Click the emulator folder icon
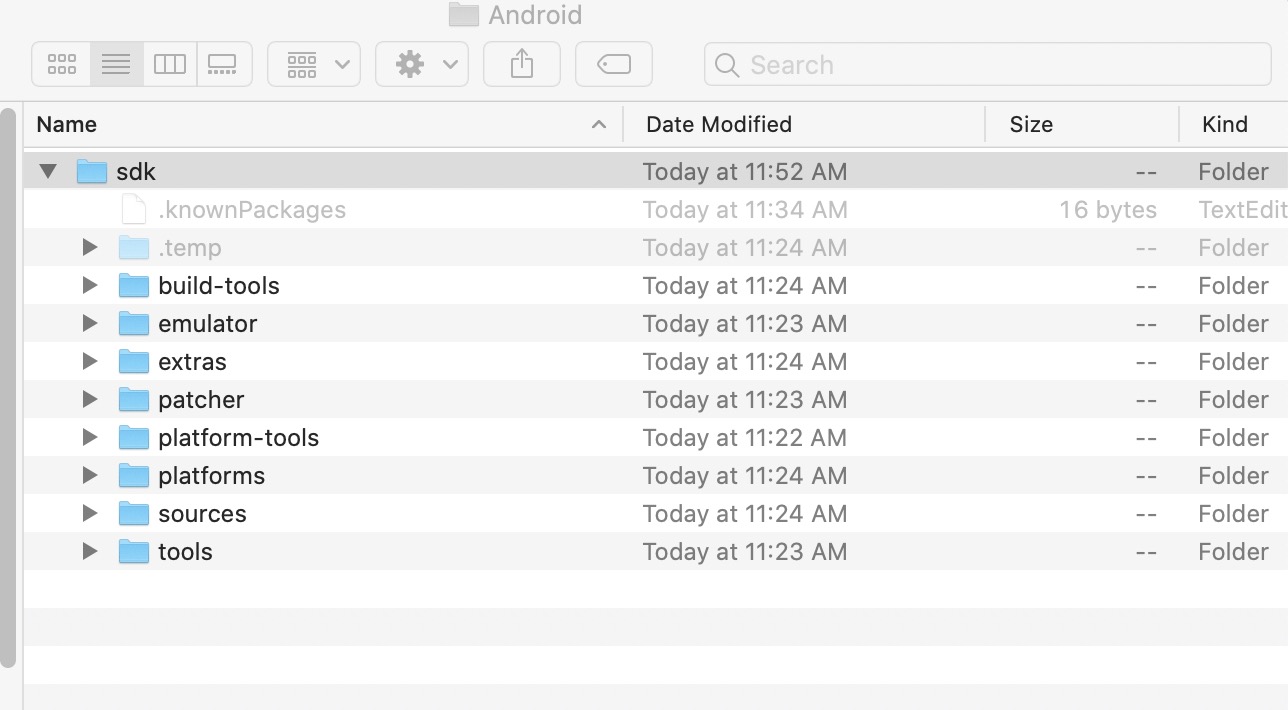Screen dimensions: 1288x710 point(134,323)
